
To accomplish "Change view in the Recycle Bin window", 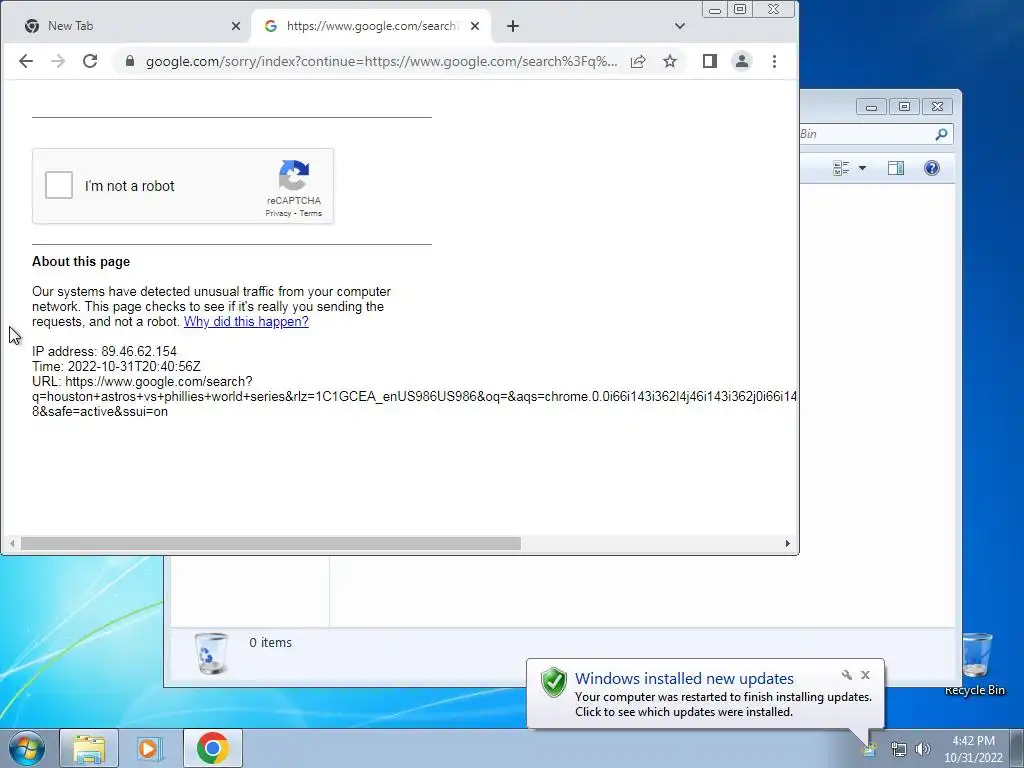I will point(841,168).
